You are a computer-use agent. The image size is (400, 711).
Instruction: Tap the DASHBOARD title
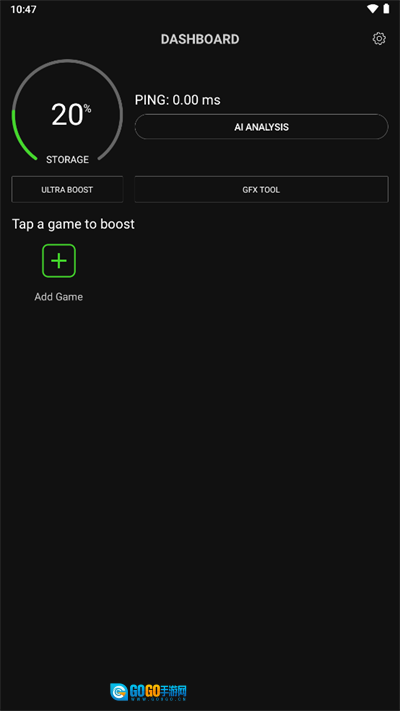tap(200, 39)
